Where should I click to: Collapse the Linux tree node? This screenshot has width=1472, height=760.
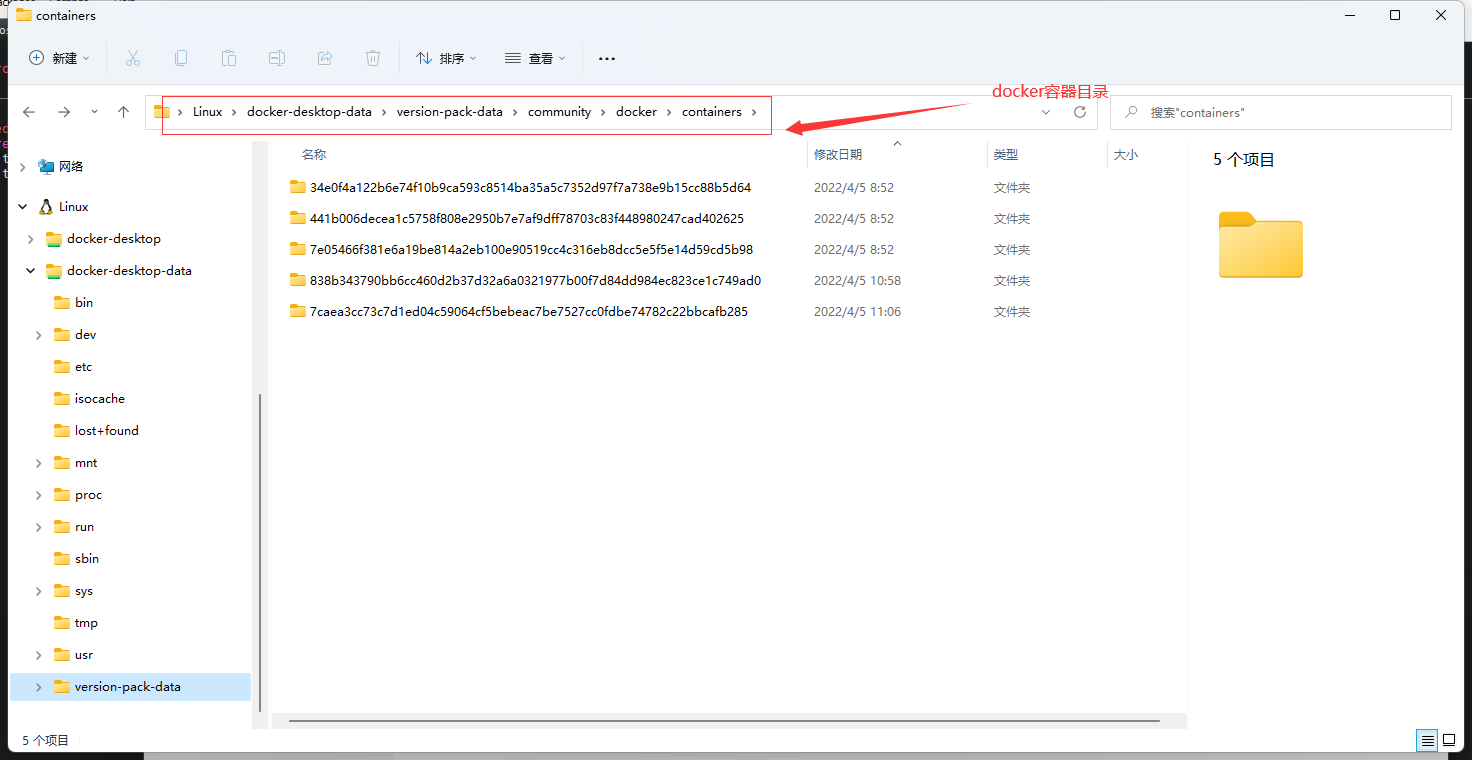point(23,207)
